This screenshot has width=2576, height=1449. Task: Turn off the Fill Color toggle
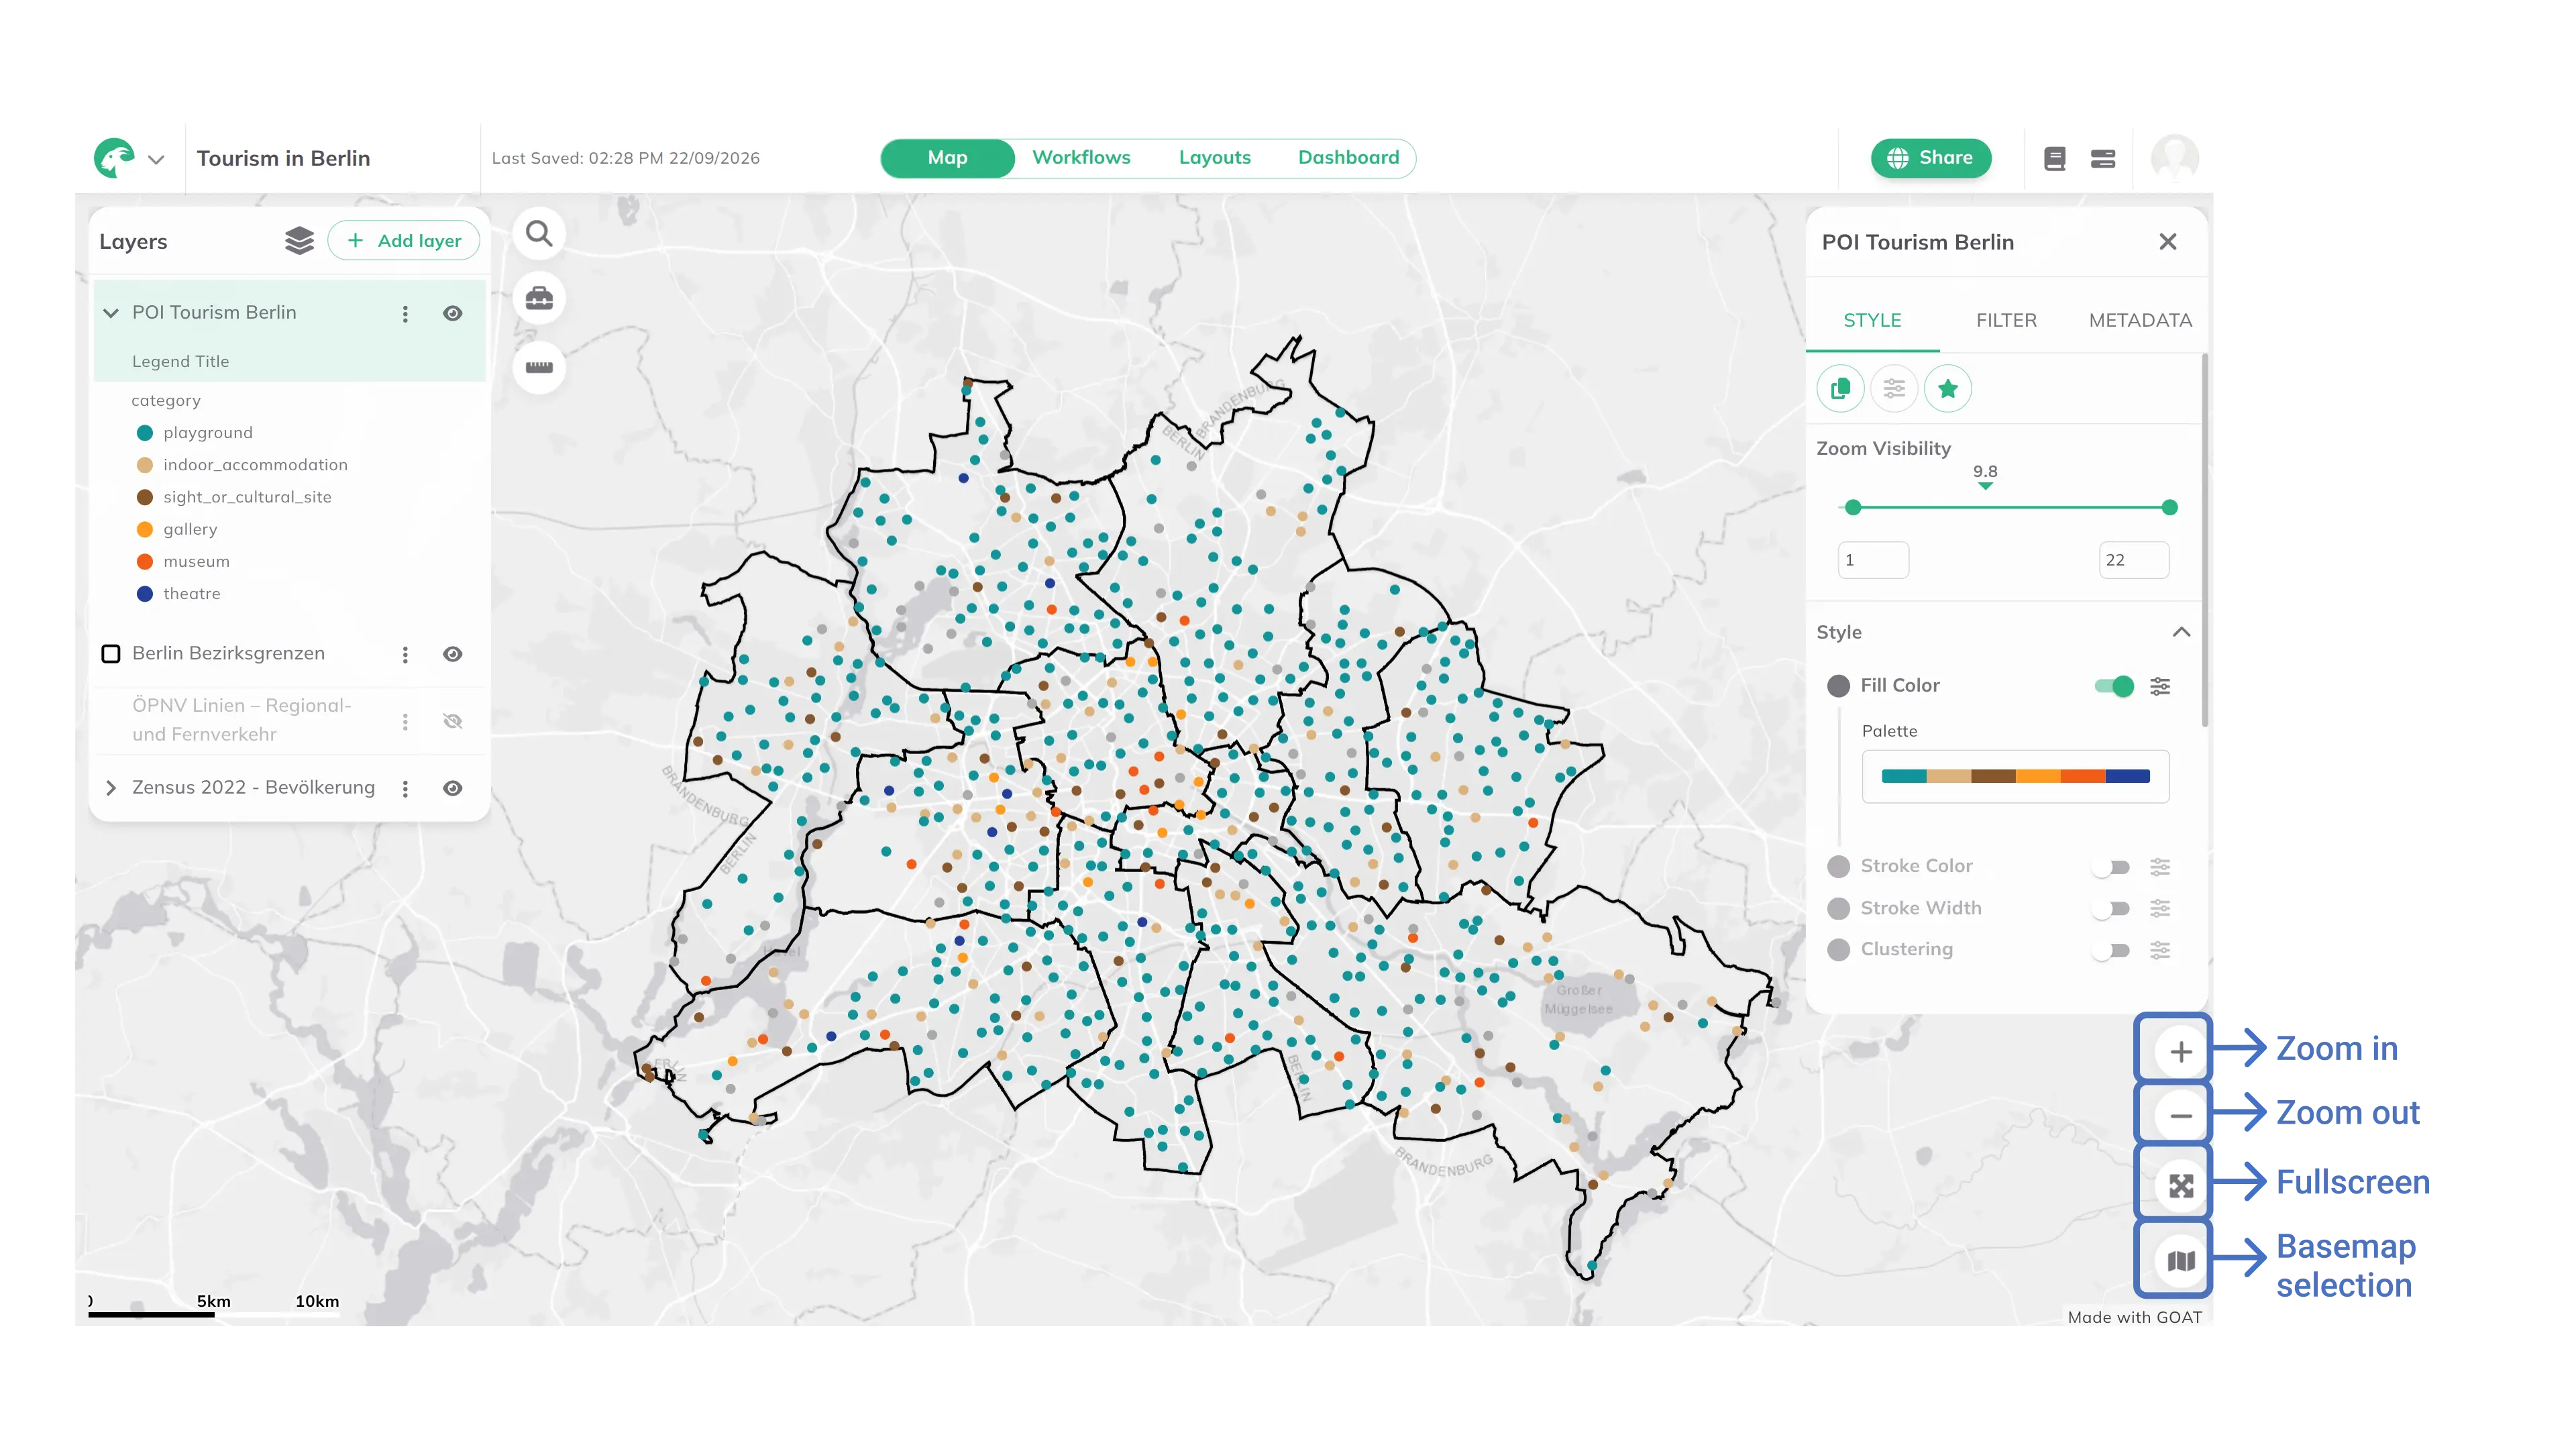pyautogui.click(x=2114, y=686)
